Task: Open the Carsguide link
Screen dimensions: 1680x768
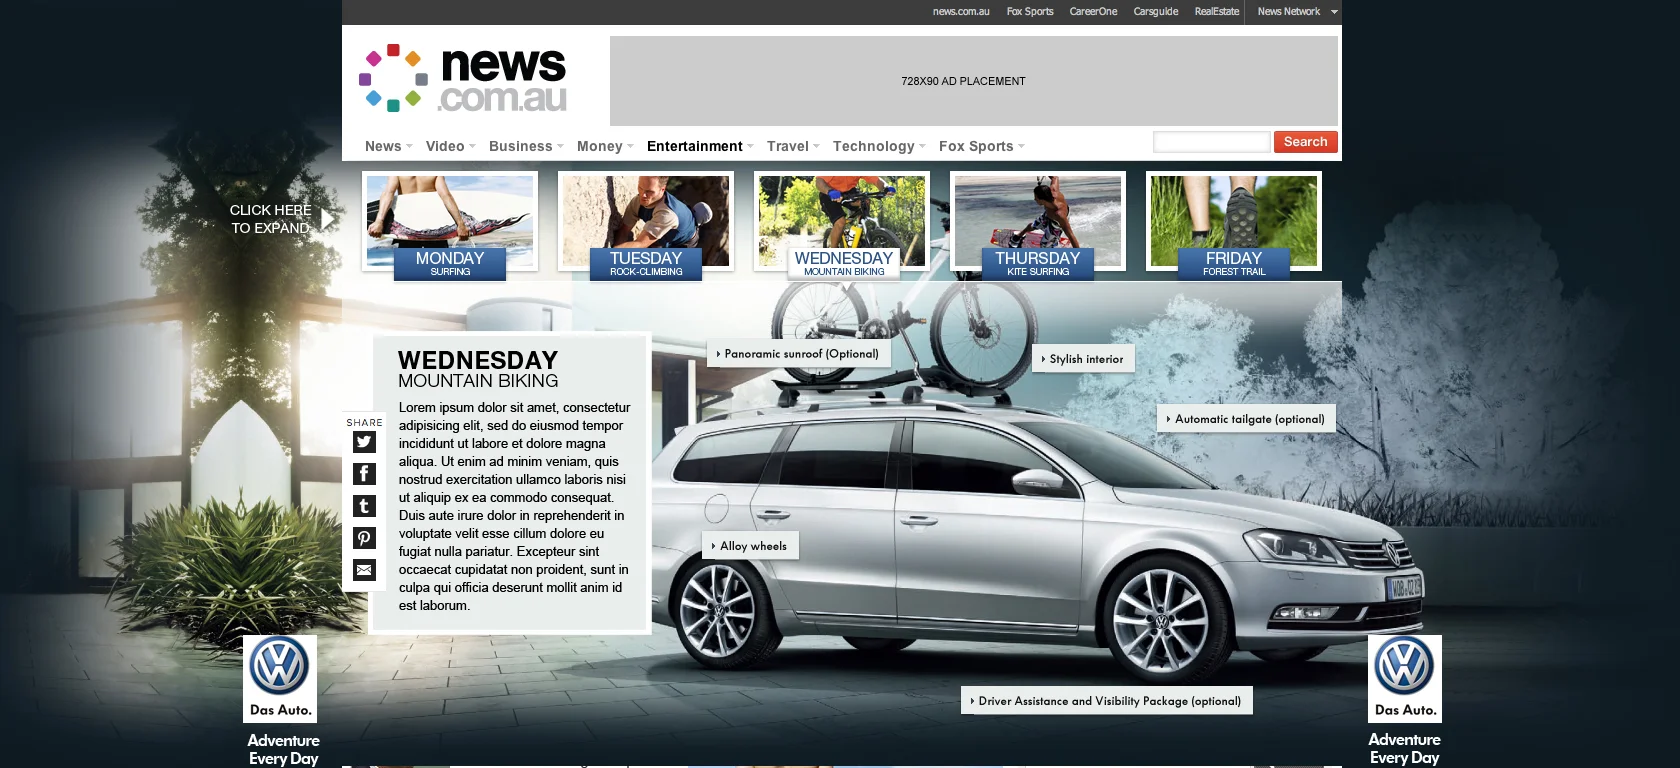Action: 1156,12
